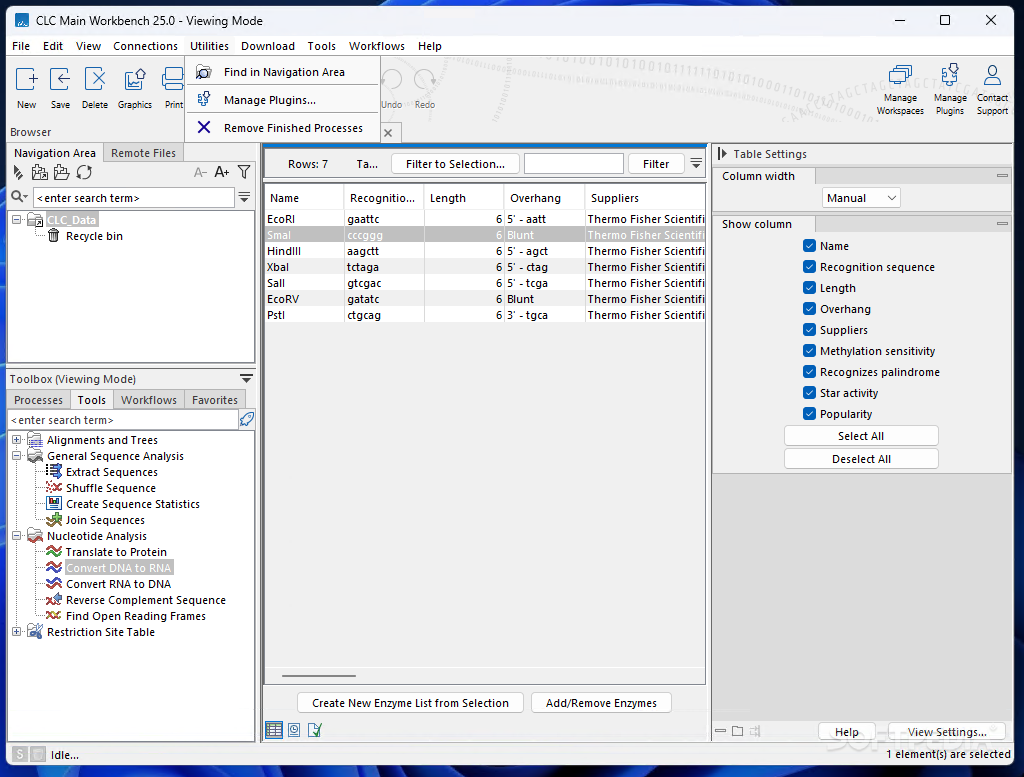
Task: Expand Alignments and Trees folder
Action: (17, 440)
